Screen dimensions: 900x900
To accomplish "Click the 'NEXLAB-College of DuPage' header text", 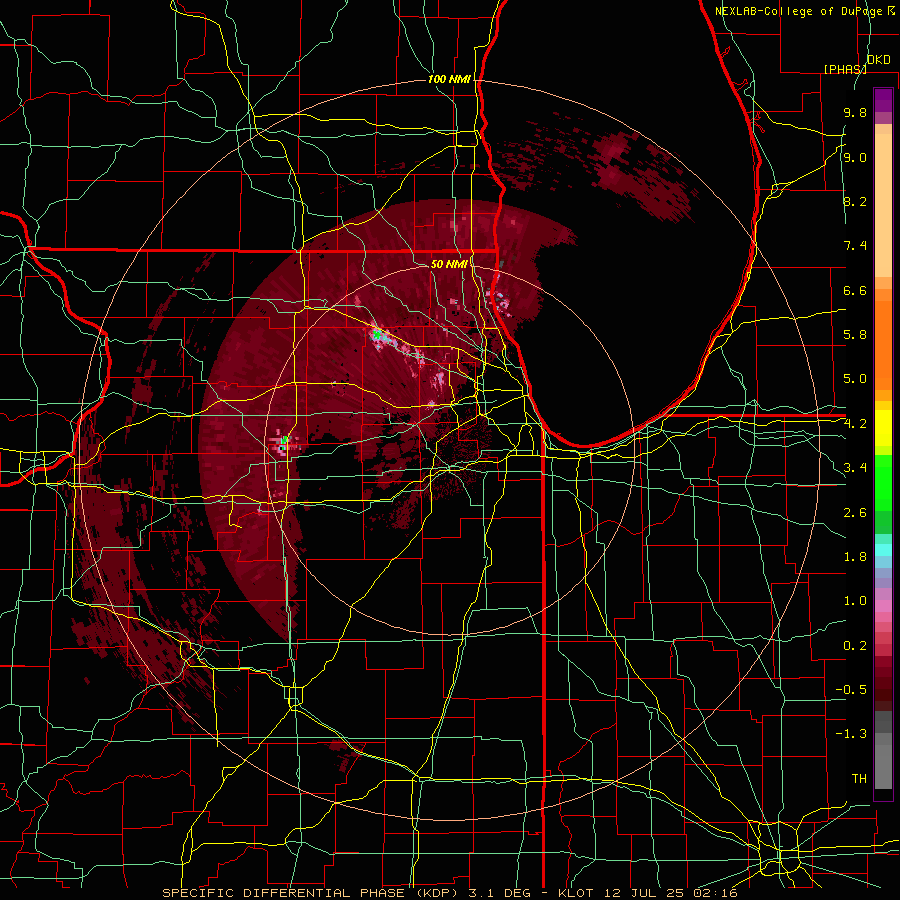I will (x=798, y=11).
